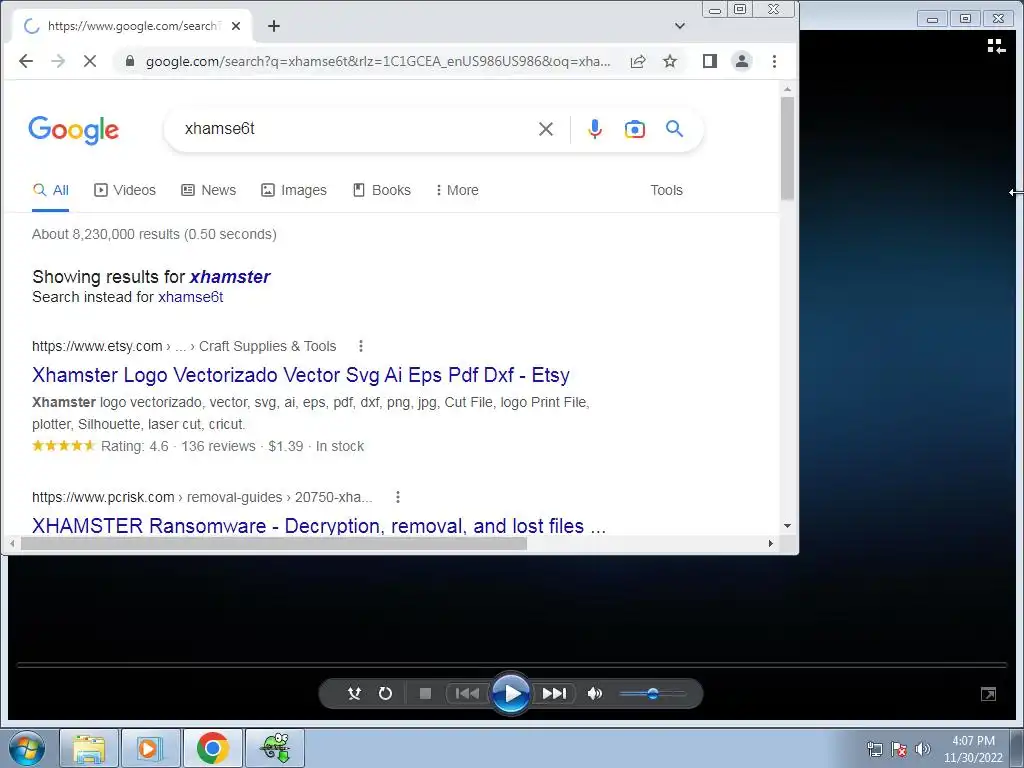Start voice search with microphone
The image size is (1024, 768).
tap(594, 129)
